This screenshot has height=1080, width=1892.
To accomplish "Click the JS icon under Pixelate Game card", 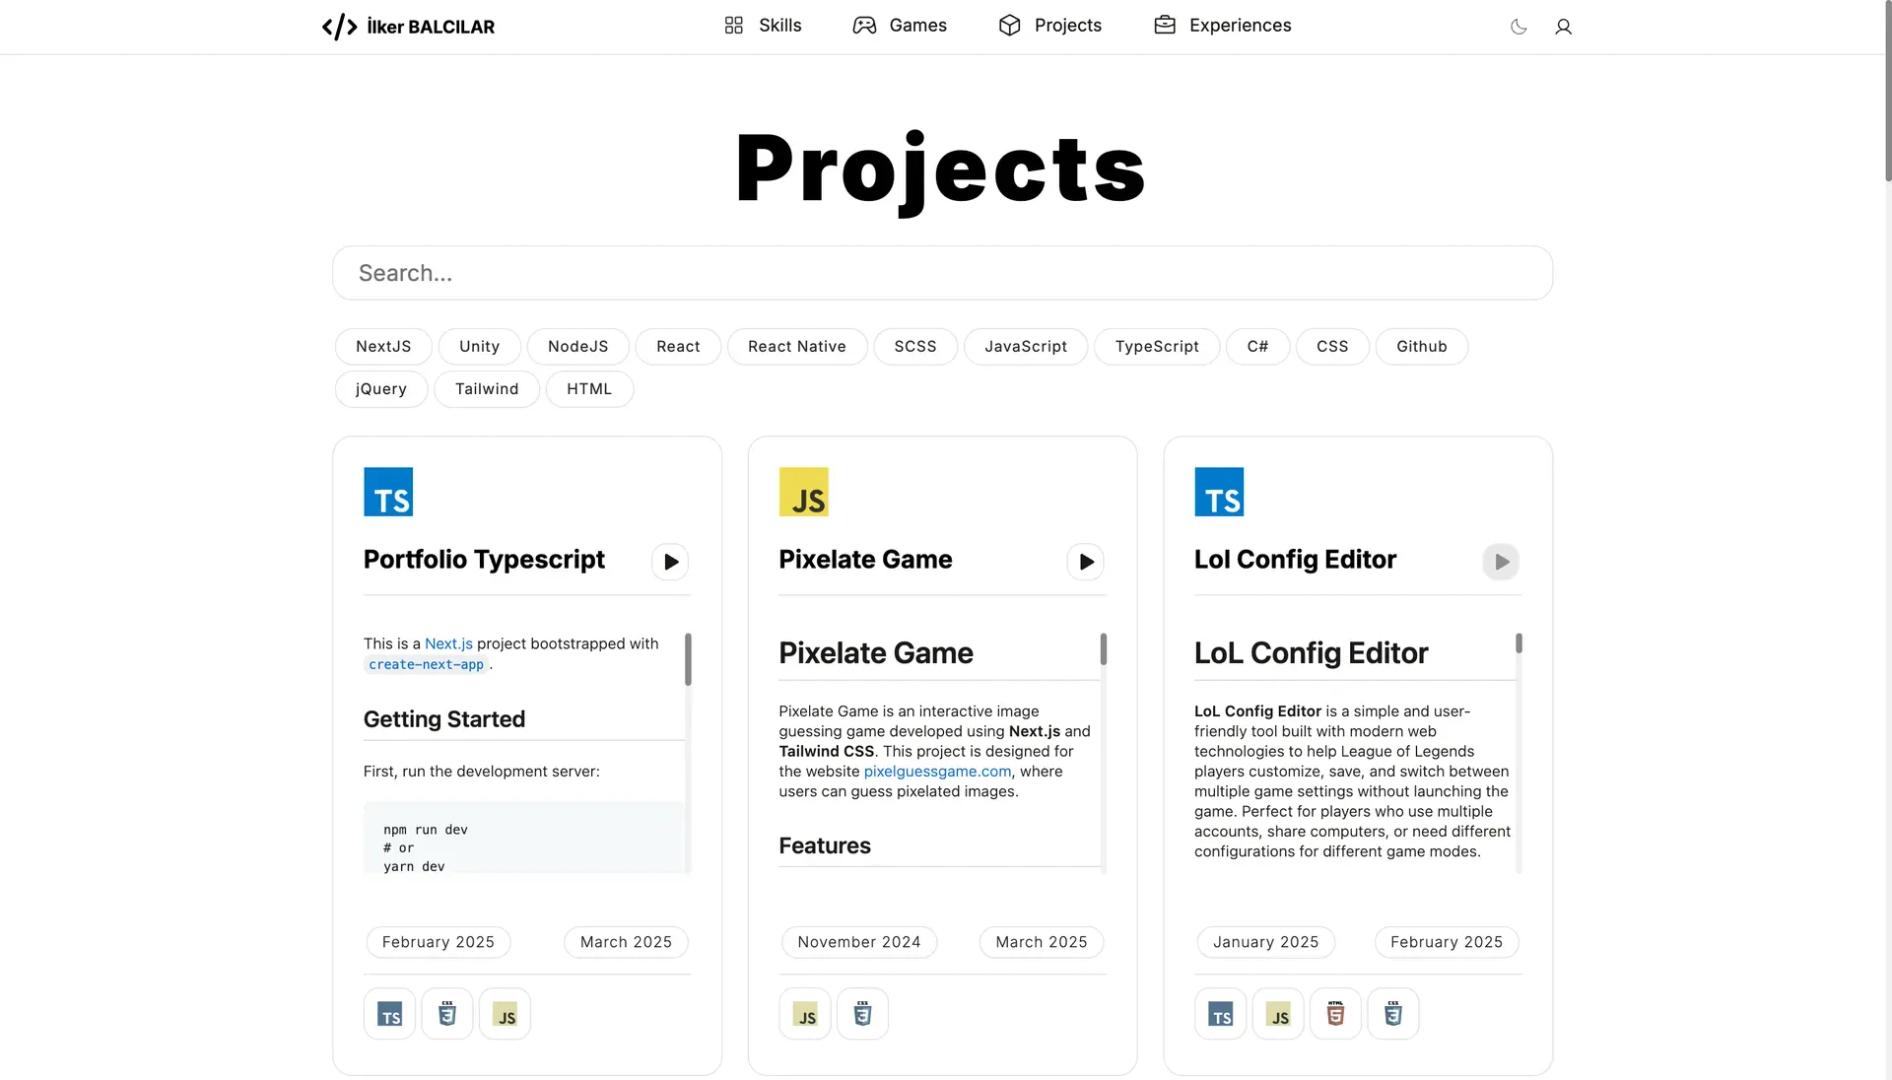I will [805, 1013].
